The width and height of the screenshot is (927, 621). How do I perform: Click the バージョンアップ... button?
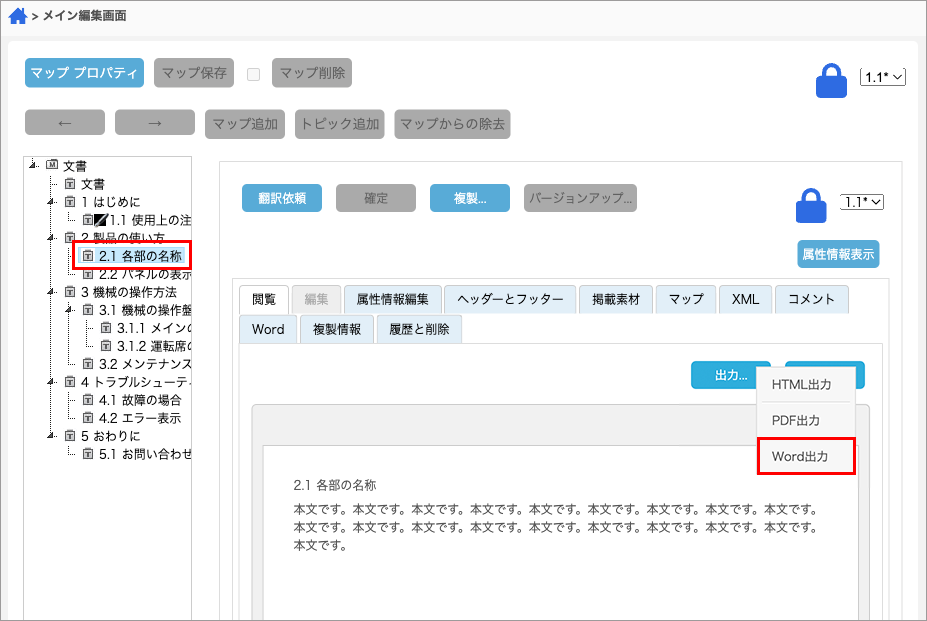(581, 198)
